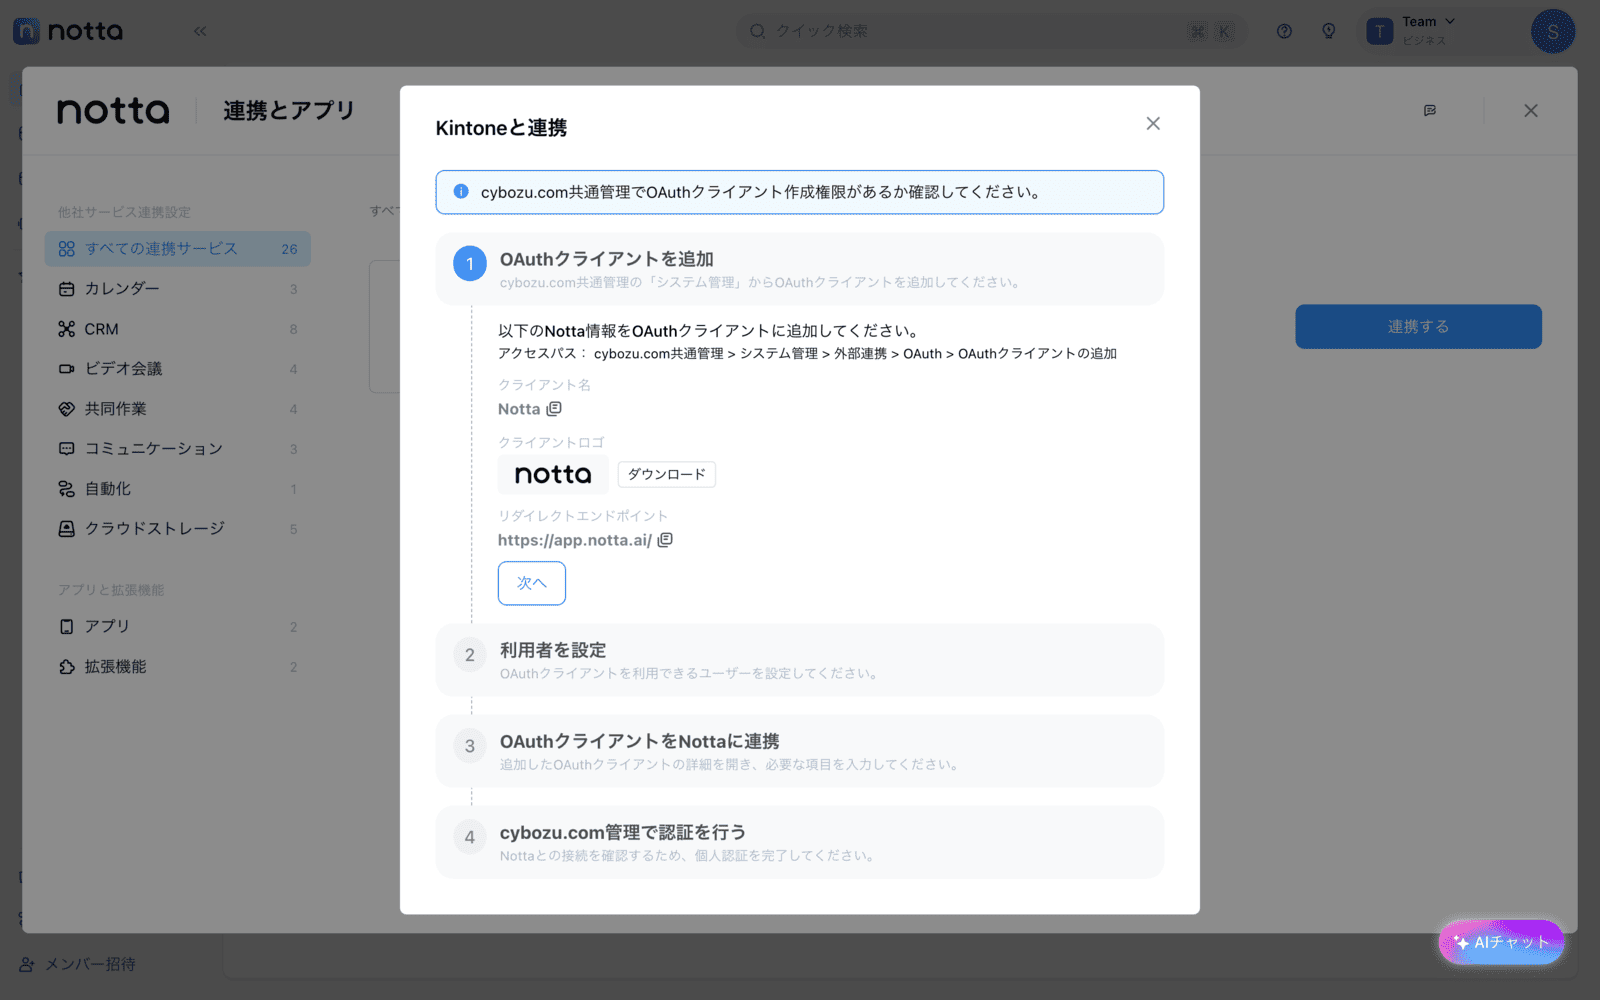Select the https://app.notta.ai/ endpoint text
This screenshot has width=1600, height=1000.
coord(575,540)
